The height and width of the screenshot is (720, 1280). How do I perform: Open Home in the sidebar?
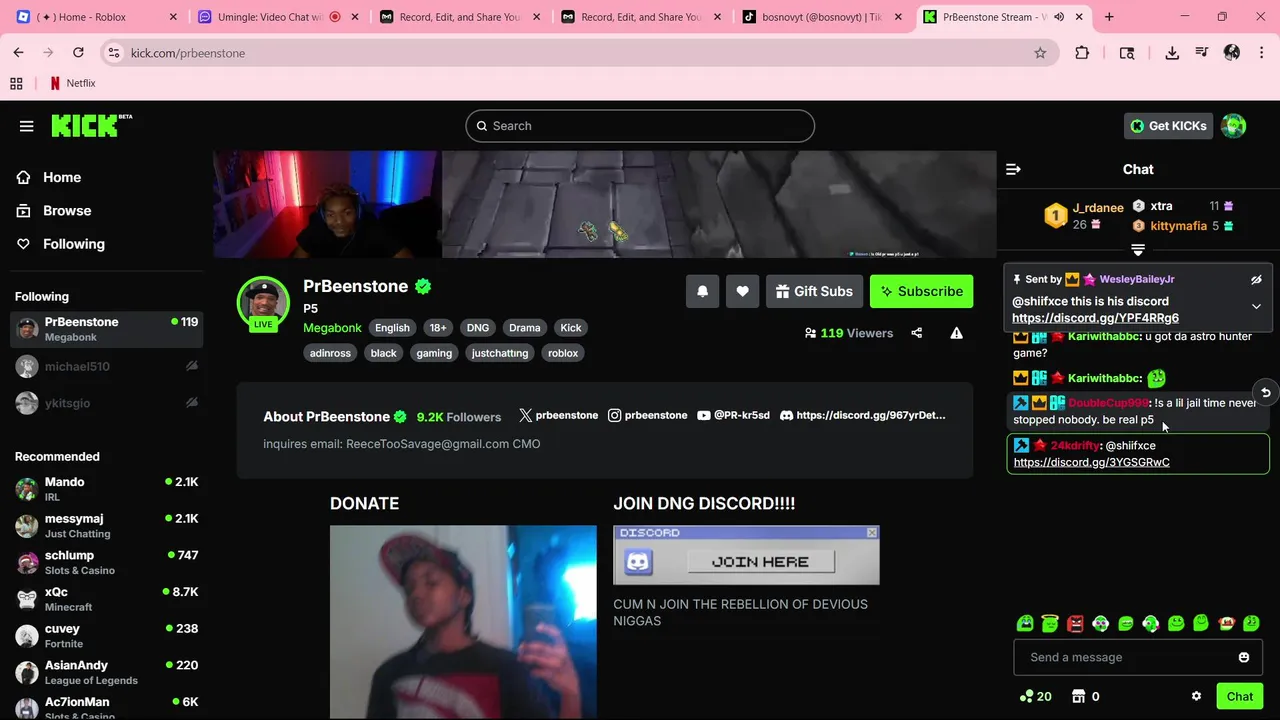(62, 177)
